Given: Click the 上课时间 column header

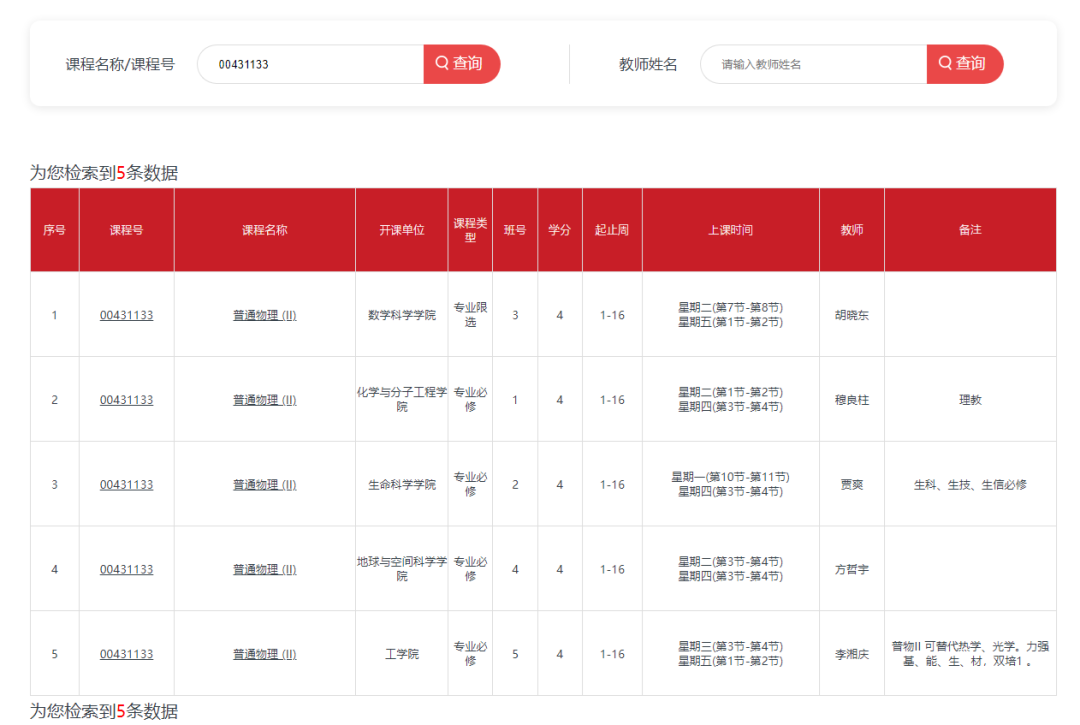Looking at the screenshot, I should point(730,230).
